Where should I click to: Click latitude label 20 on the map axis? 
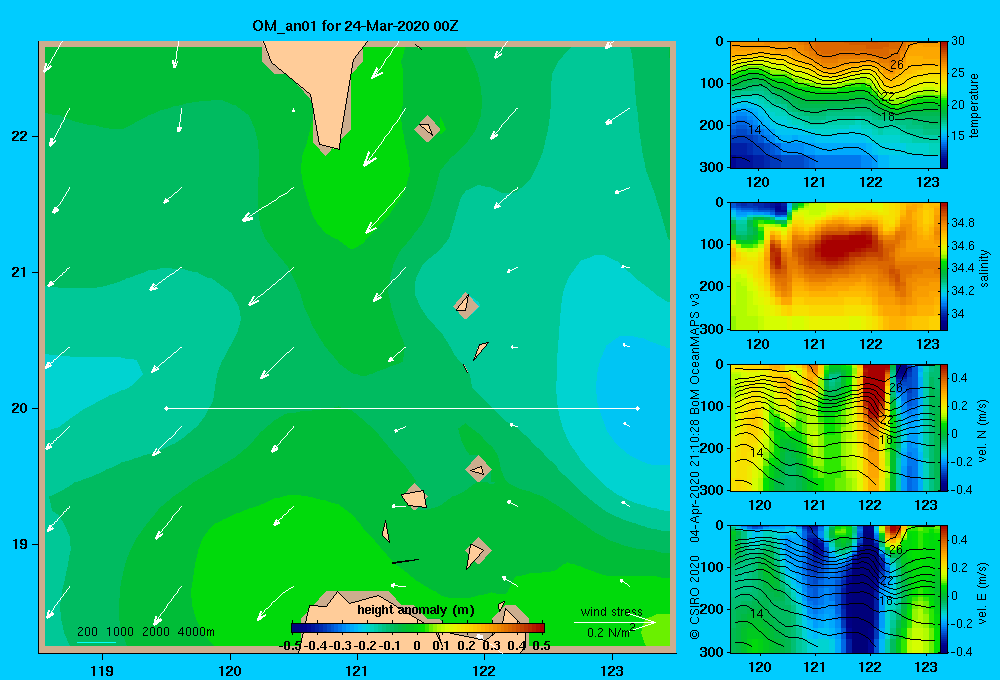pos(20,408)
